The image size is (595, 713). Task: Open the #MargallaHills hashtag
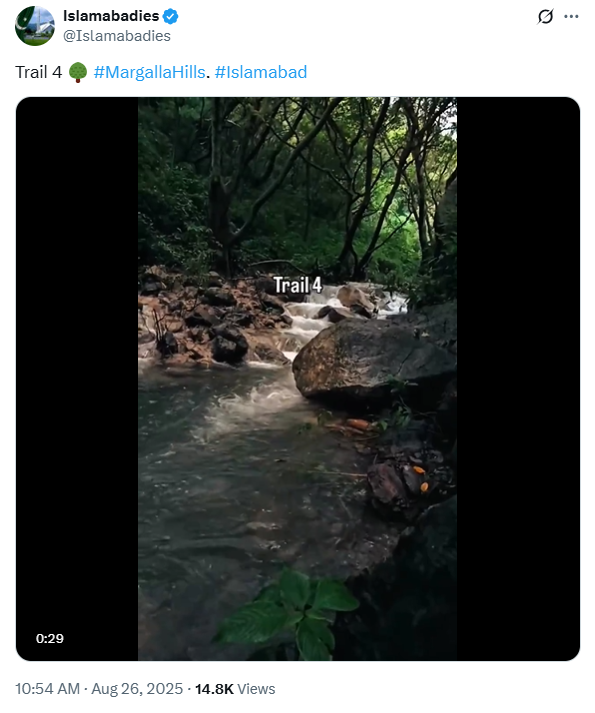point(149,72)
